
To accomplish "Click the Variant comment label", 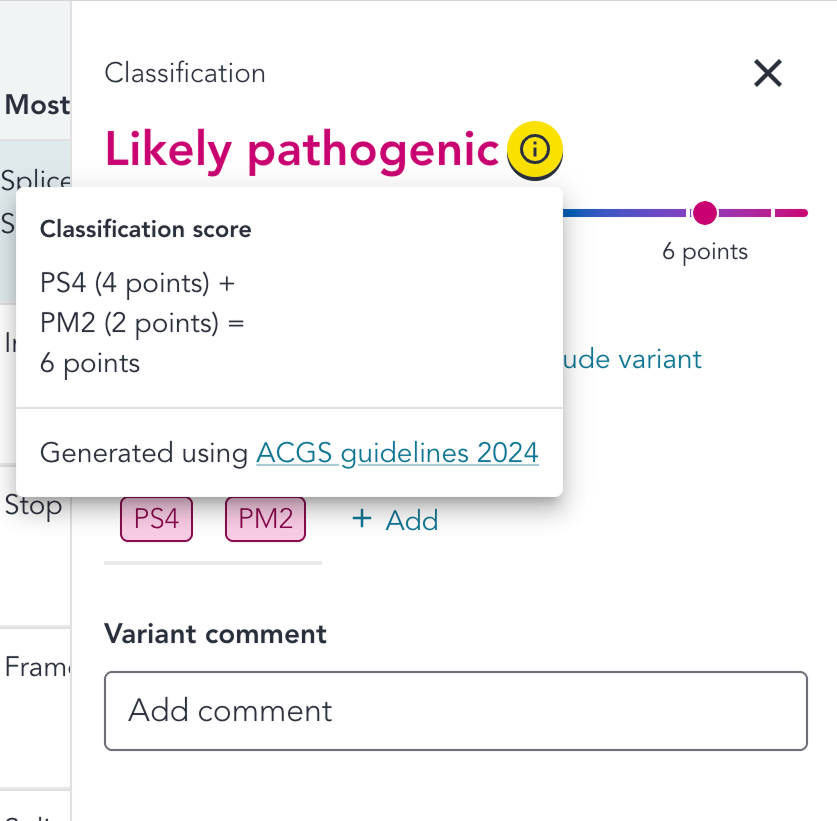I will coord(215,634).
